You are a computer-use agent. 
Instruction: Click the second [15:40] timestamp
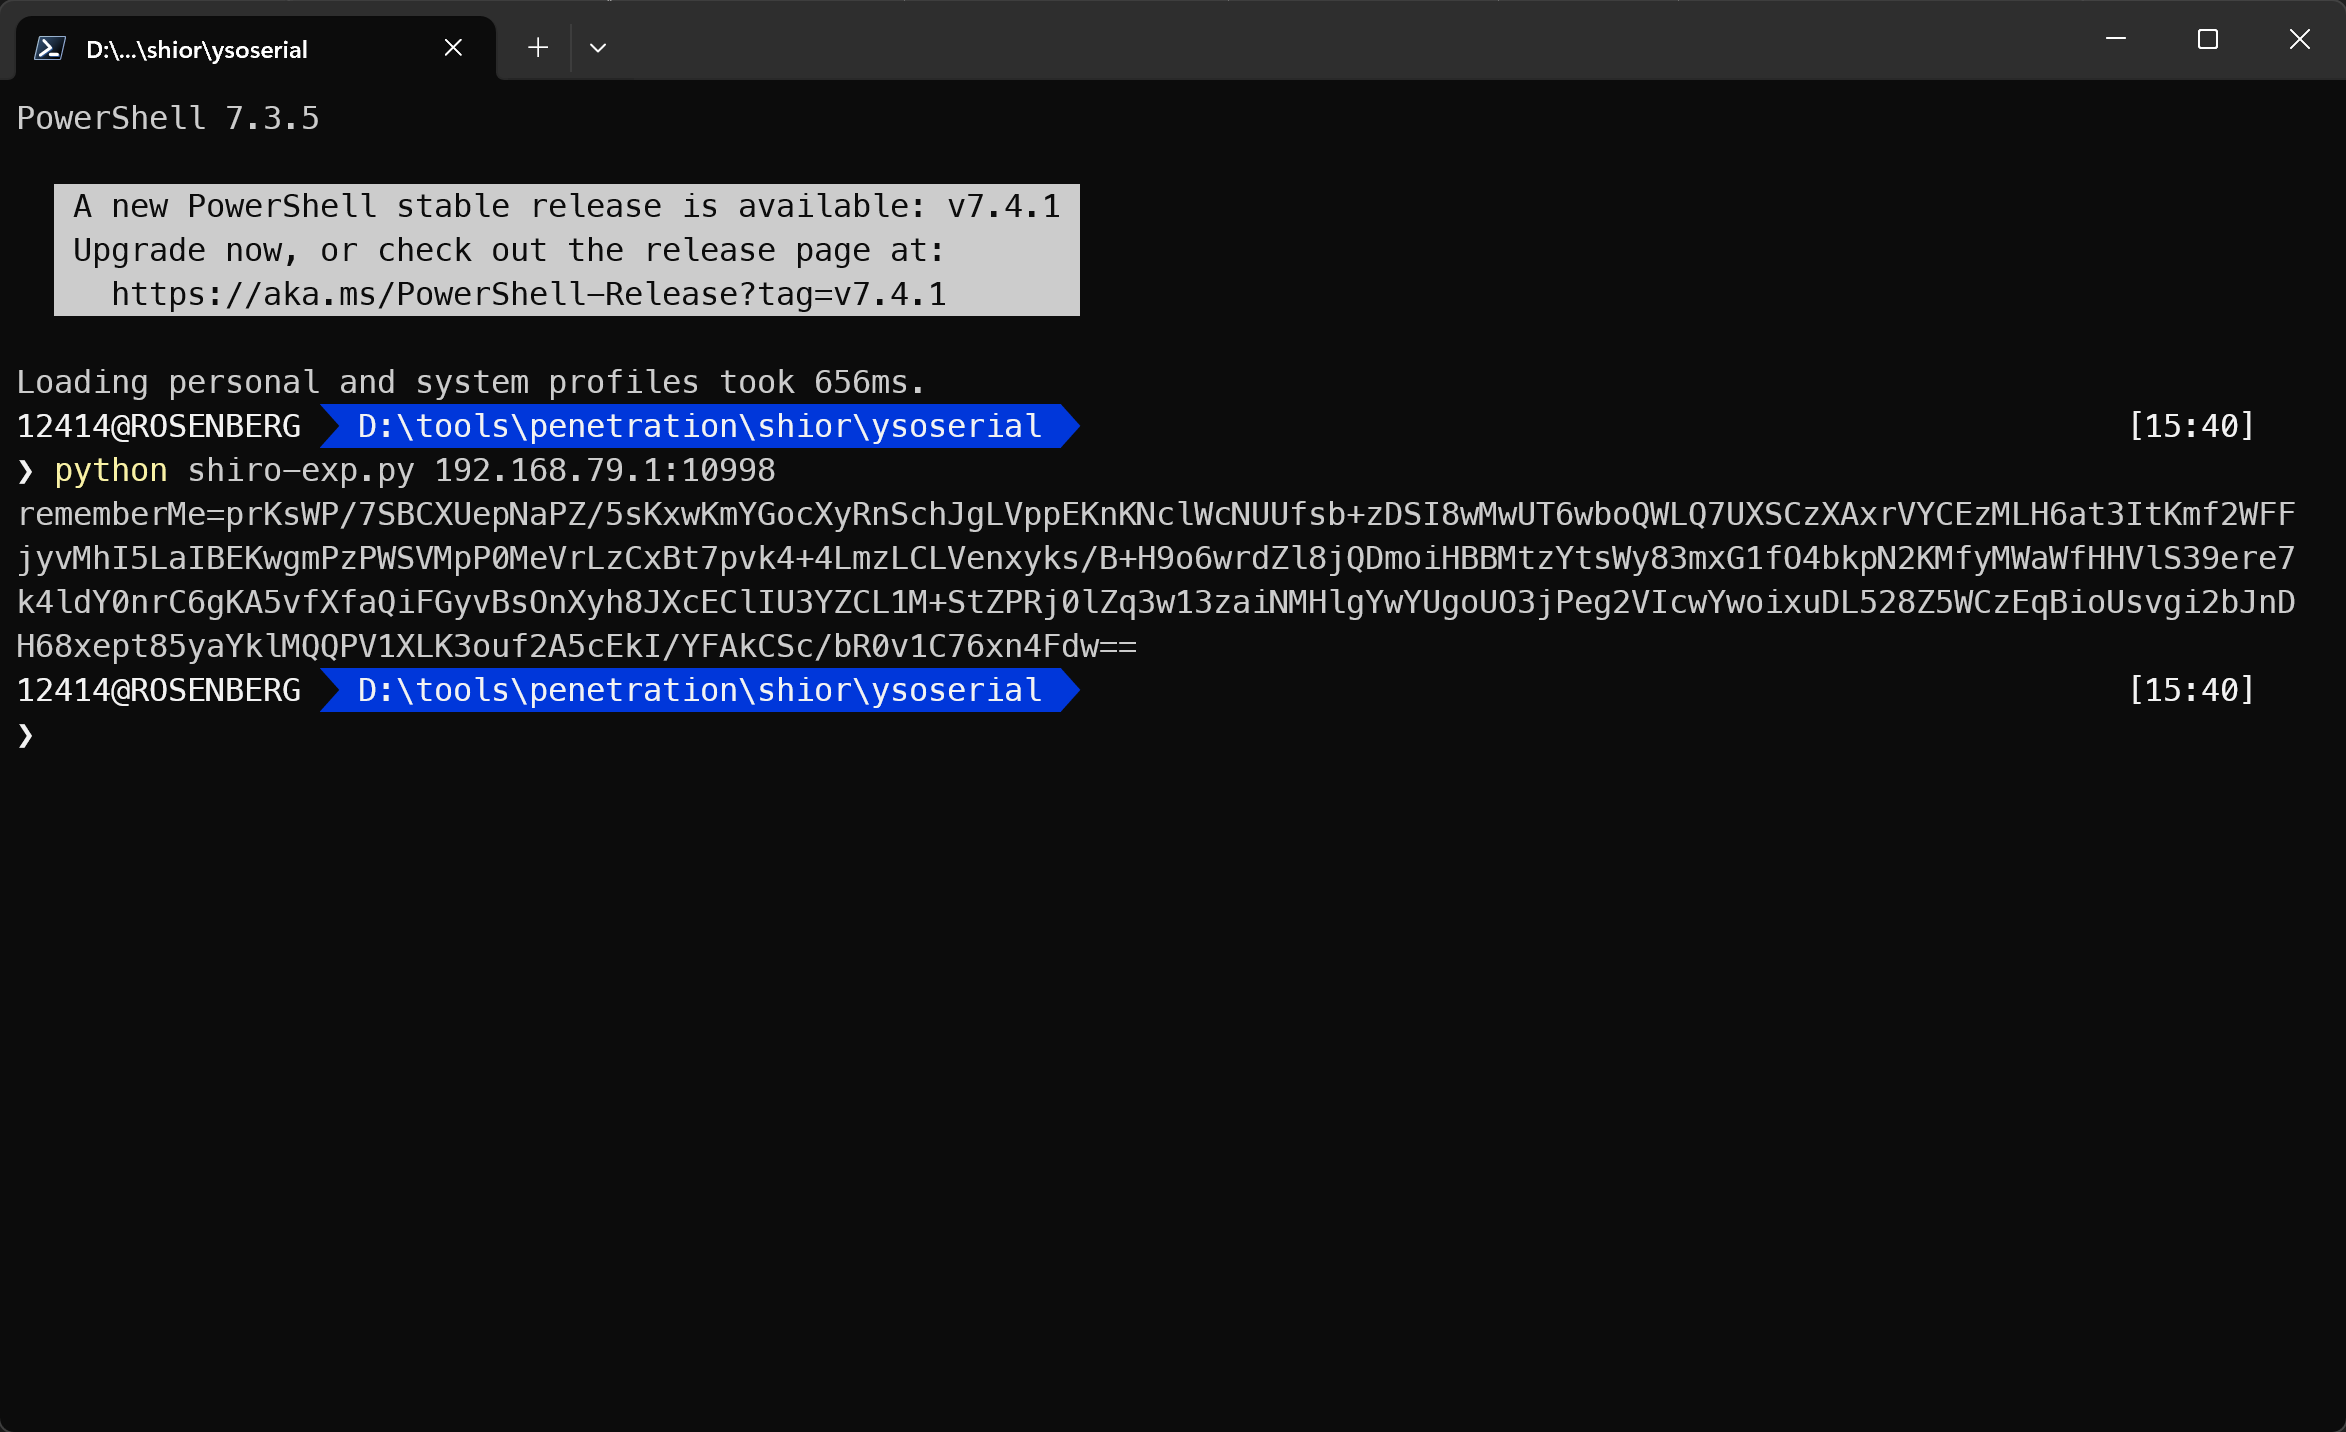coord(2191,691)
